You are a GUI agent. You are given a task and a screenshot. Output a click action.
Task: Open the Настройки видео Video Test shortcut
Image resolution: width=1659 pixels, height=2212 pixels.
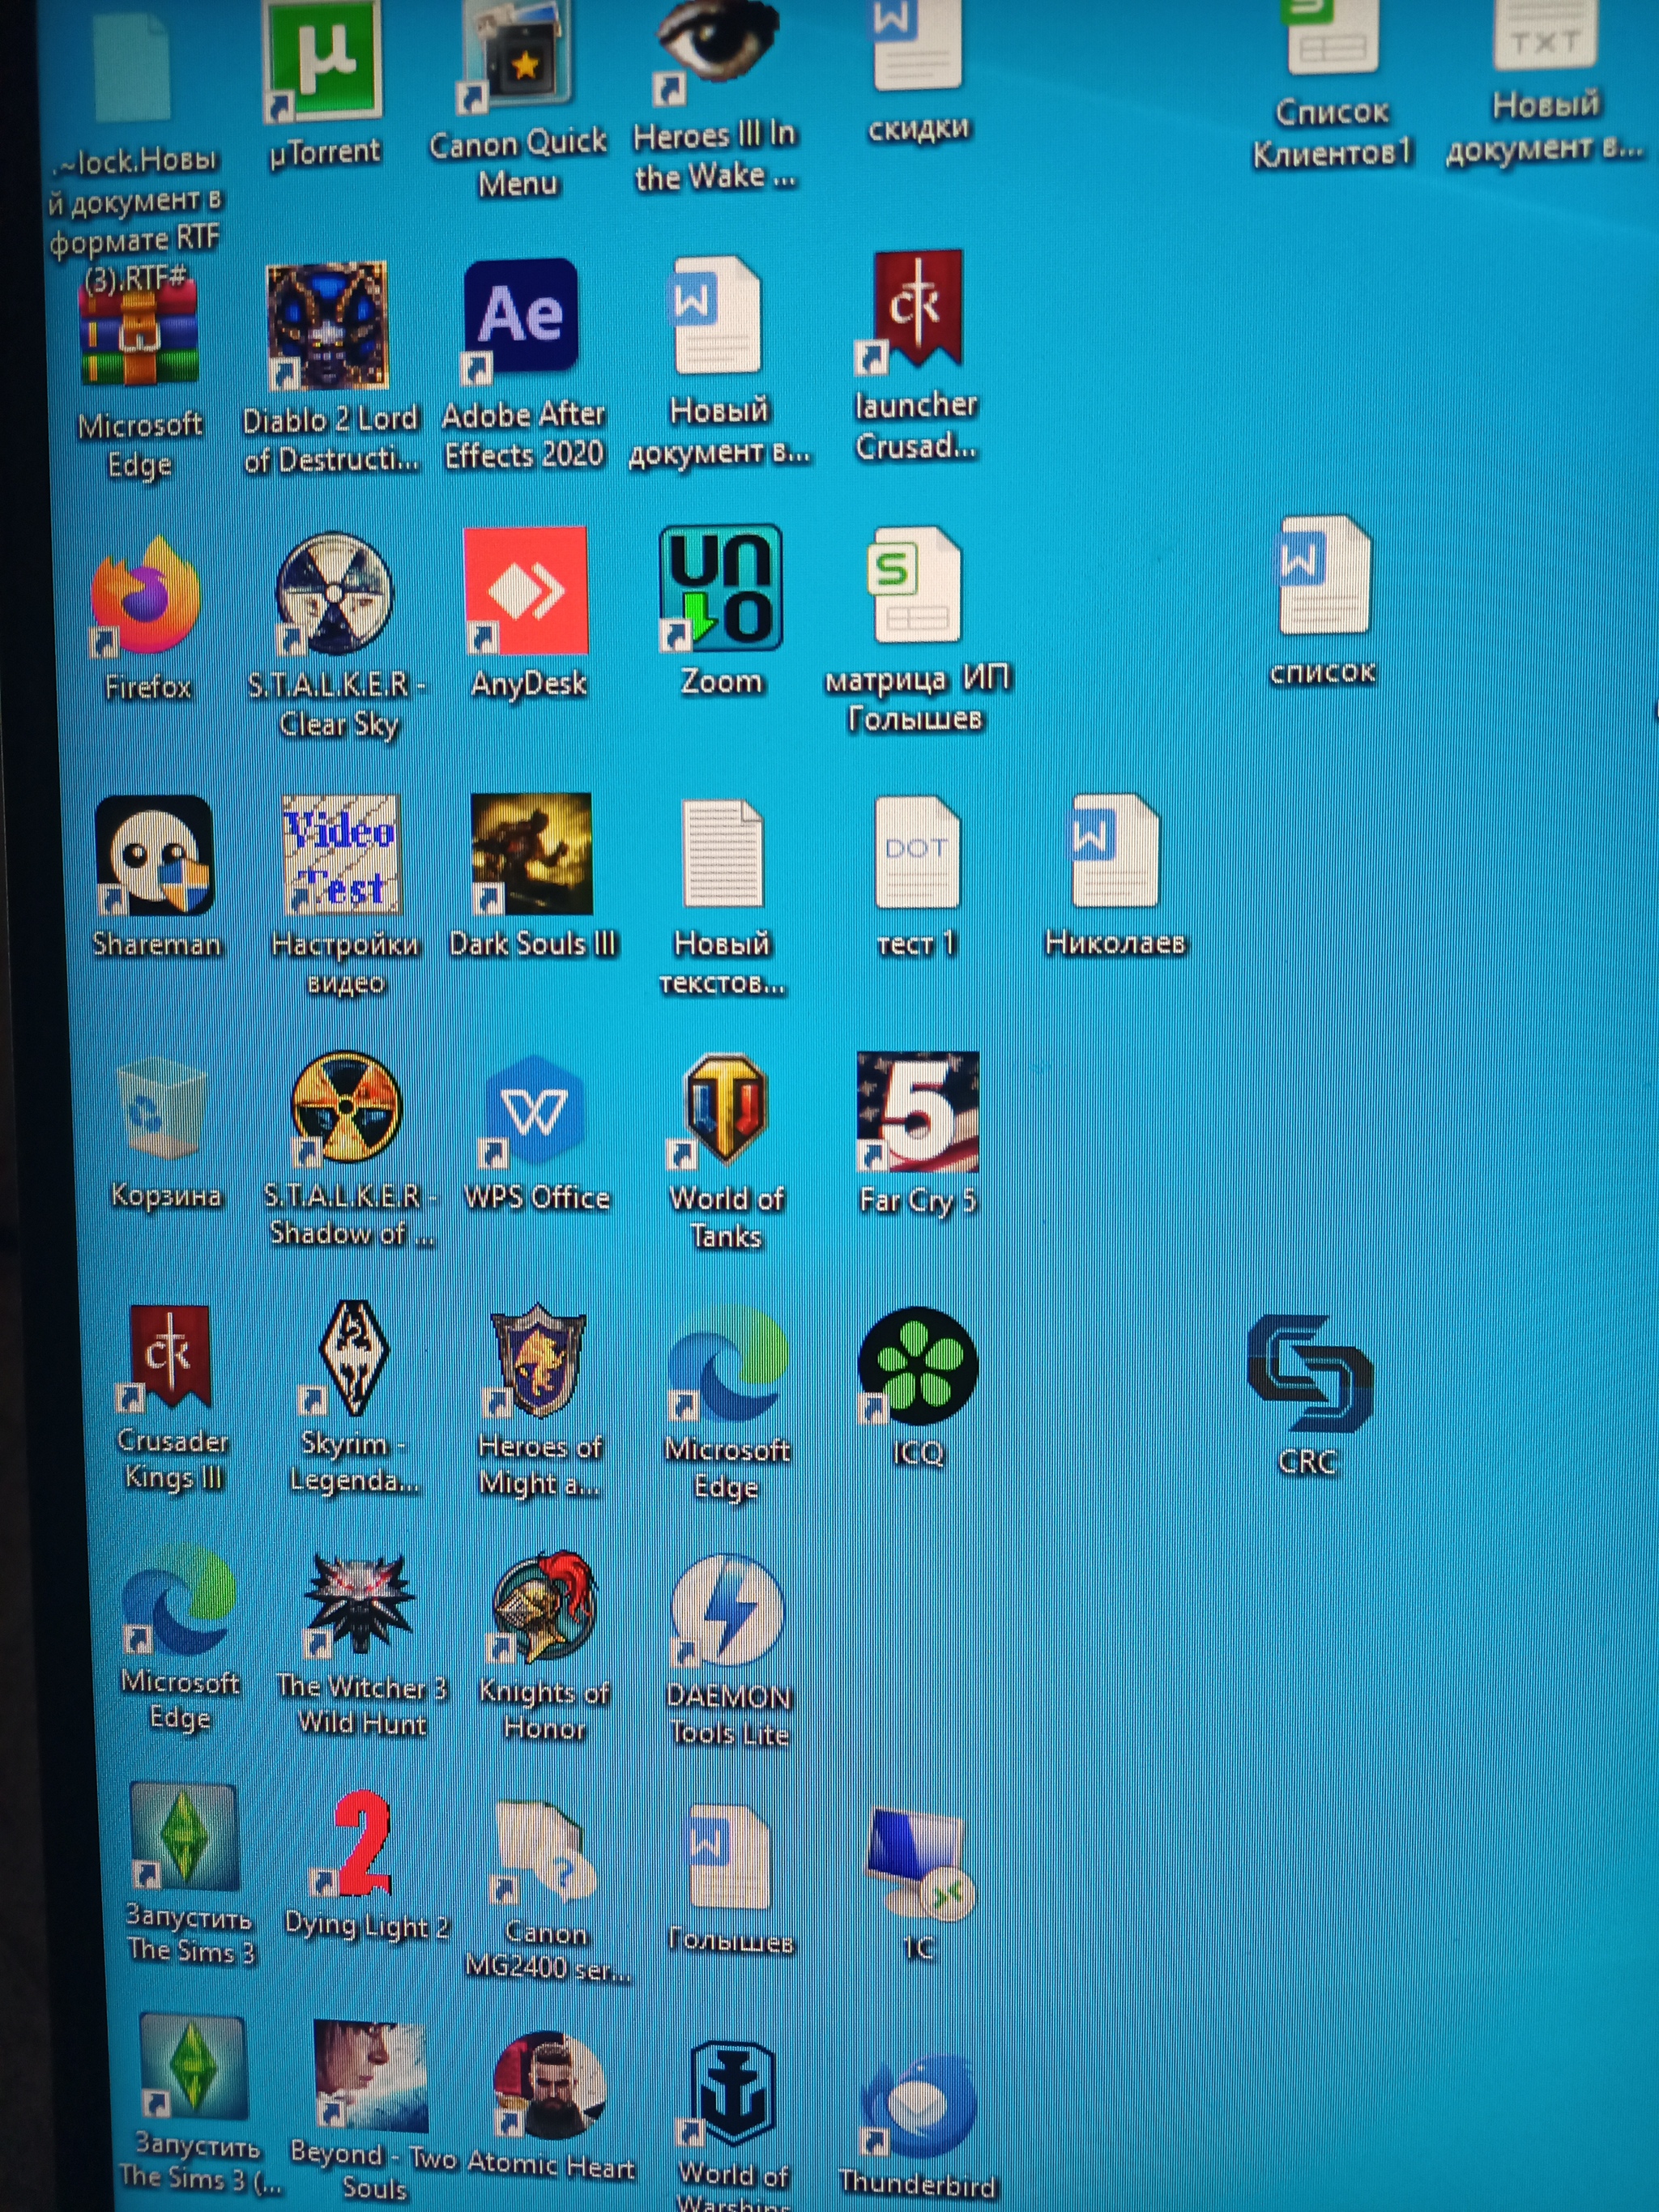click(x=341, y=855)
